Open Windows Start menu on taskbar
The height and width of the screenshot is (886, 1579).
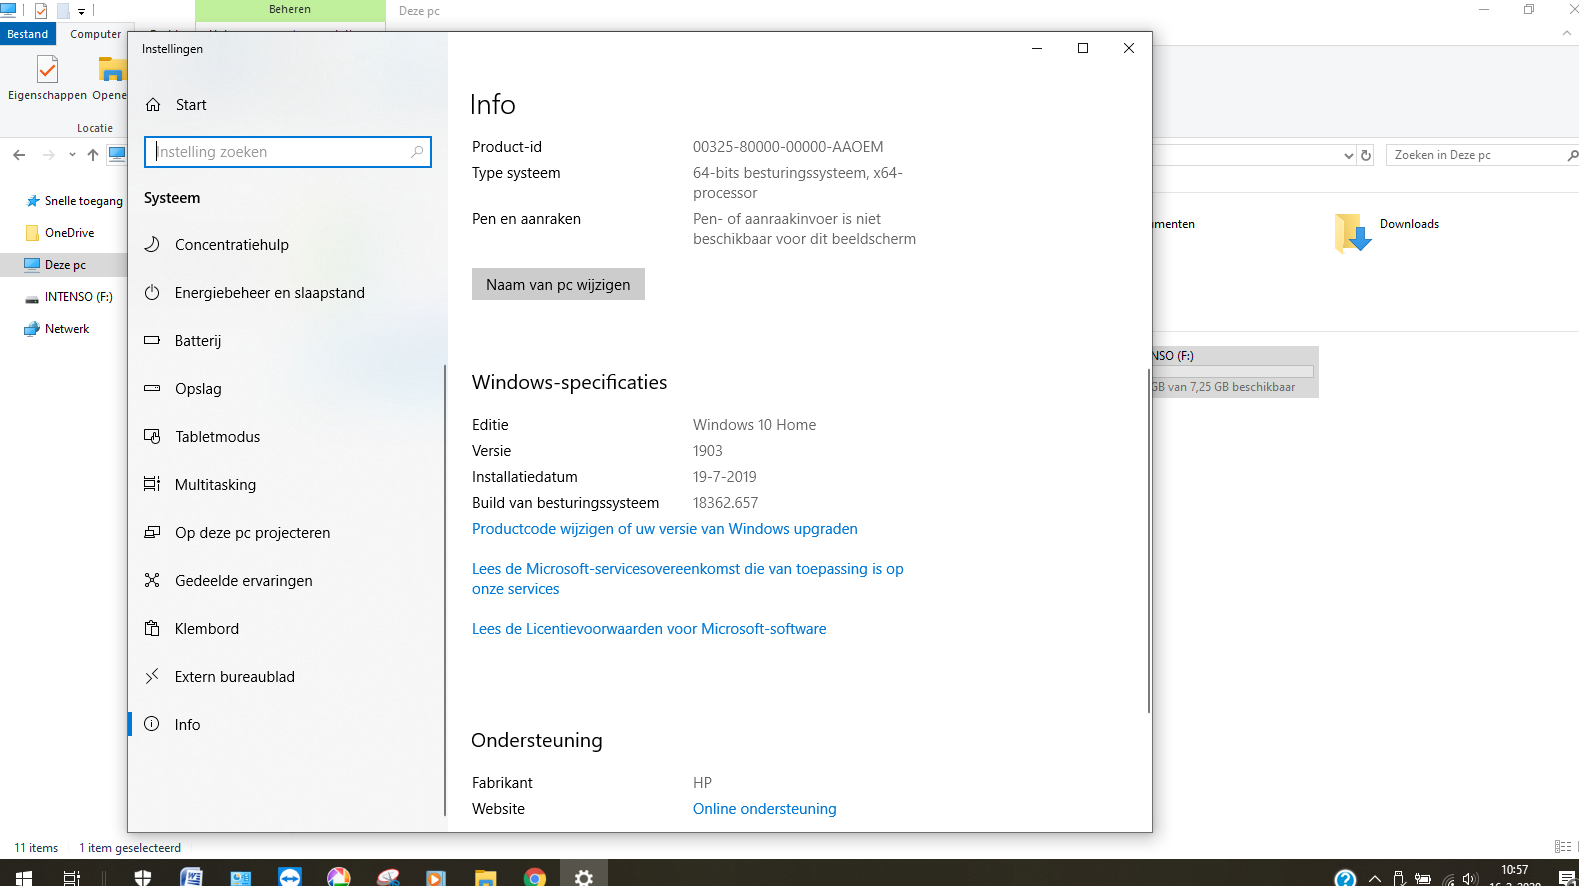point(24,877)
